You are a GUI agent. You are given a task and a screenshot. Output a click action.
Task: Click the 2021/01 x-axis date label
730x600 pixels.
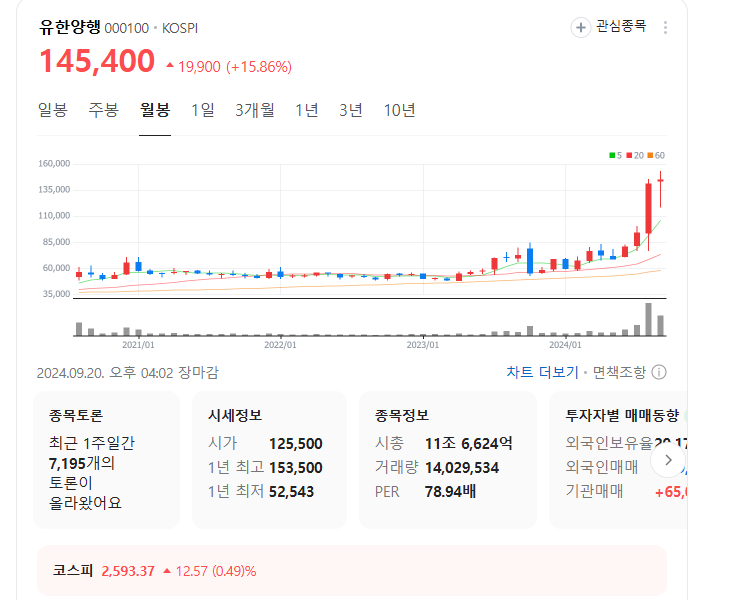(x=138, y=345)
